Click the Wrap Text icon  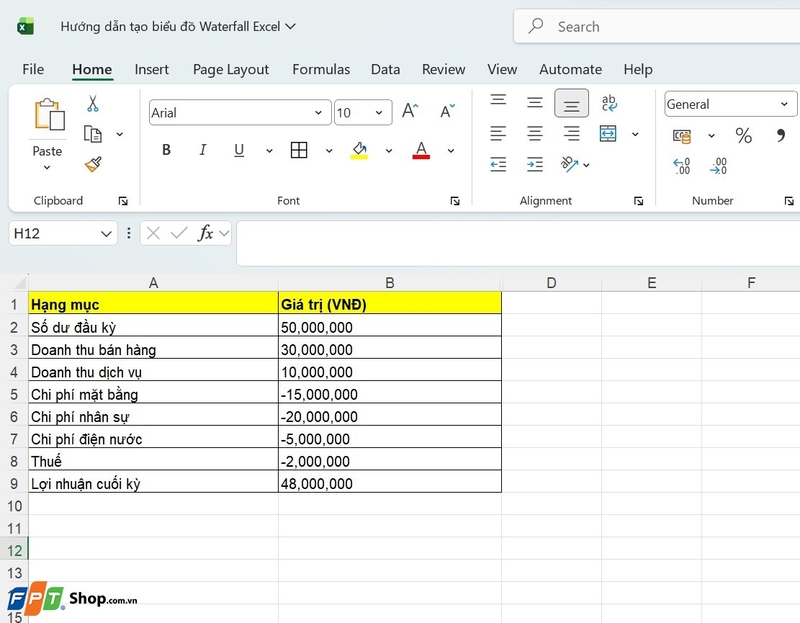(609, 103)
